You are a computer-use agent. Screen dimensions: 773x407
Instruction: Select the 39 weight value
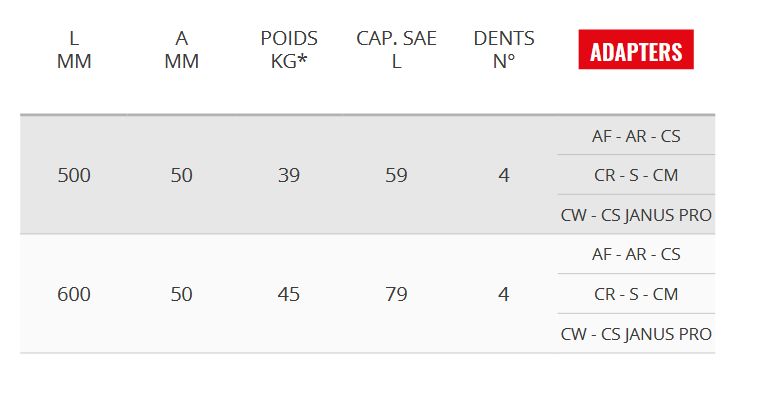coord(289,175)
